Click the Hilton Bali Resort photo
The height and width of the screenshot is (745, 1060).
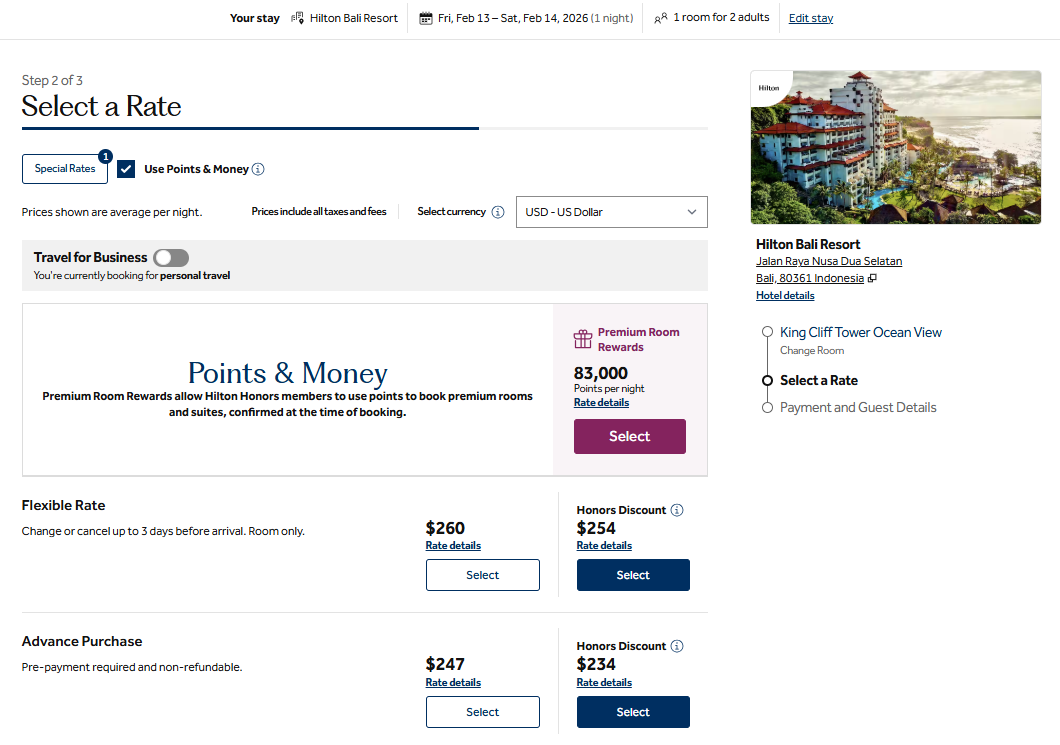pyautogui.click(x=896, y=146)
